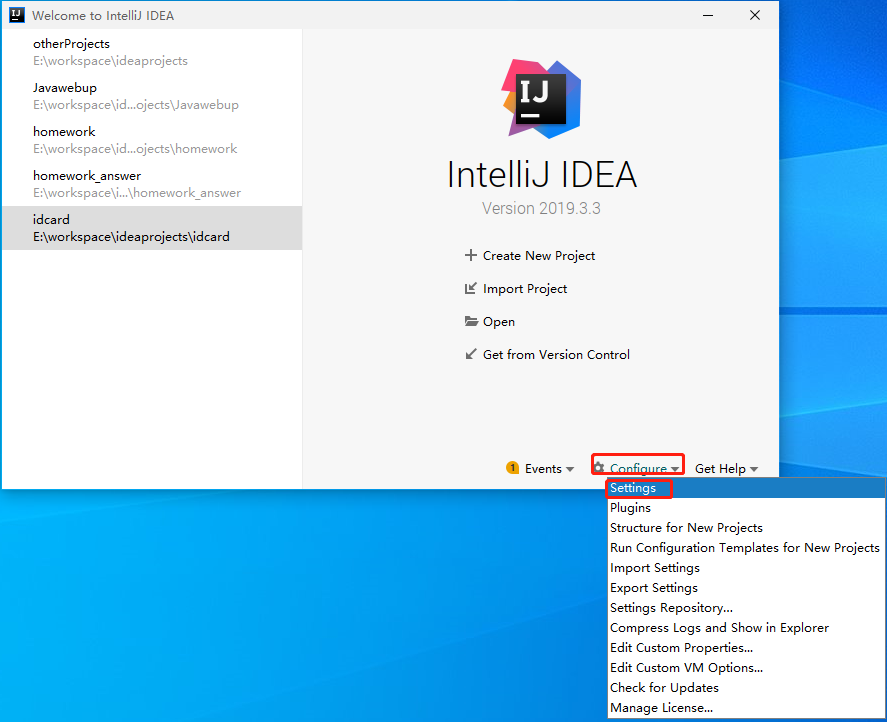Click the IntelliJ icon in the title bar
This screenshot has height=722, width=887.
[x=17, y=15]
